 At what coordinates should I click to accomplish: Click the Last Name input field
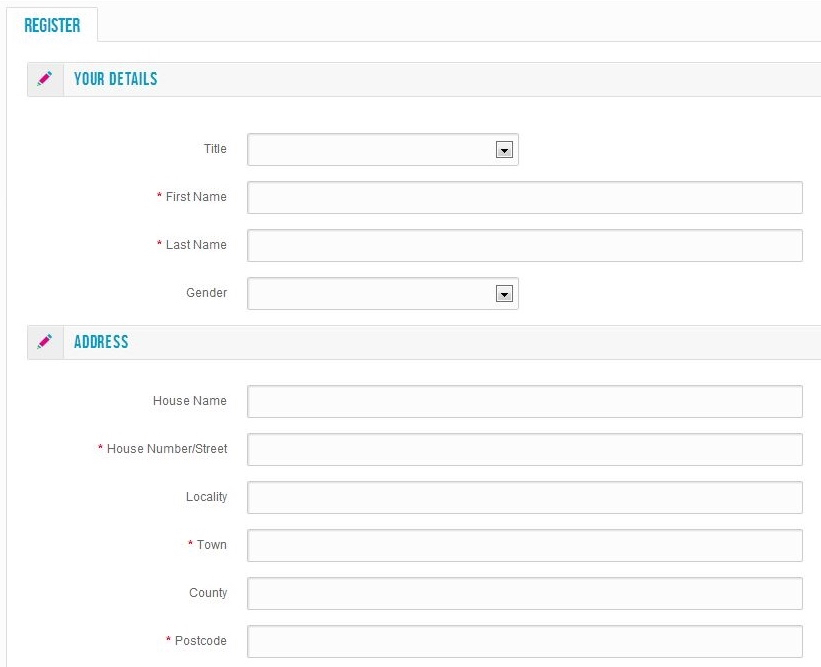pyautogui.click(x=525, y=246)
